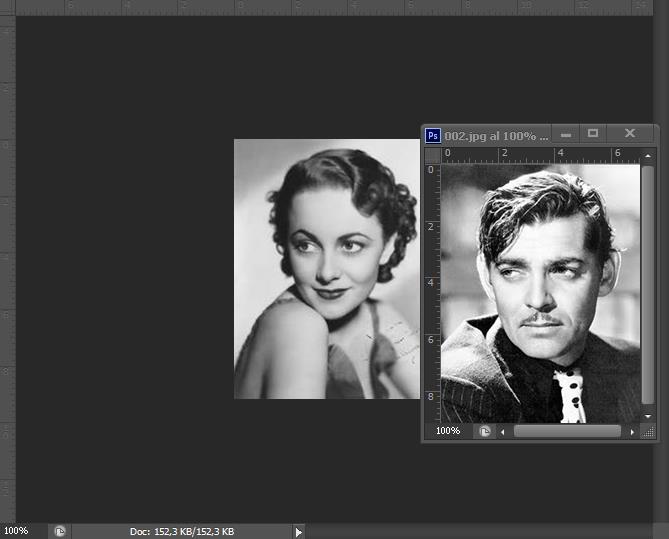Image resolution: width=669 pixels, height=539 pixels.
Task: Open the Doc info arrow menu in status bar
Action: (298, 531)
